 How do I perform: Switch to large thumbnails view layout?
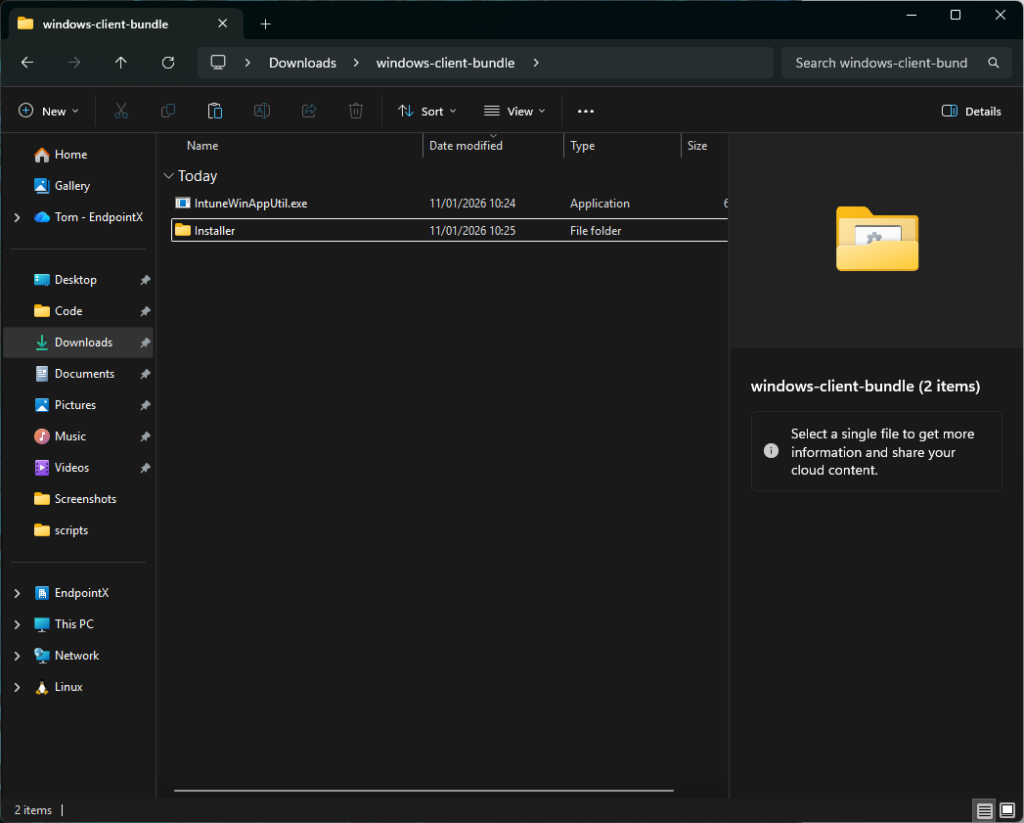1007,810
